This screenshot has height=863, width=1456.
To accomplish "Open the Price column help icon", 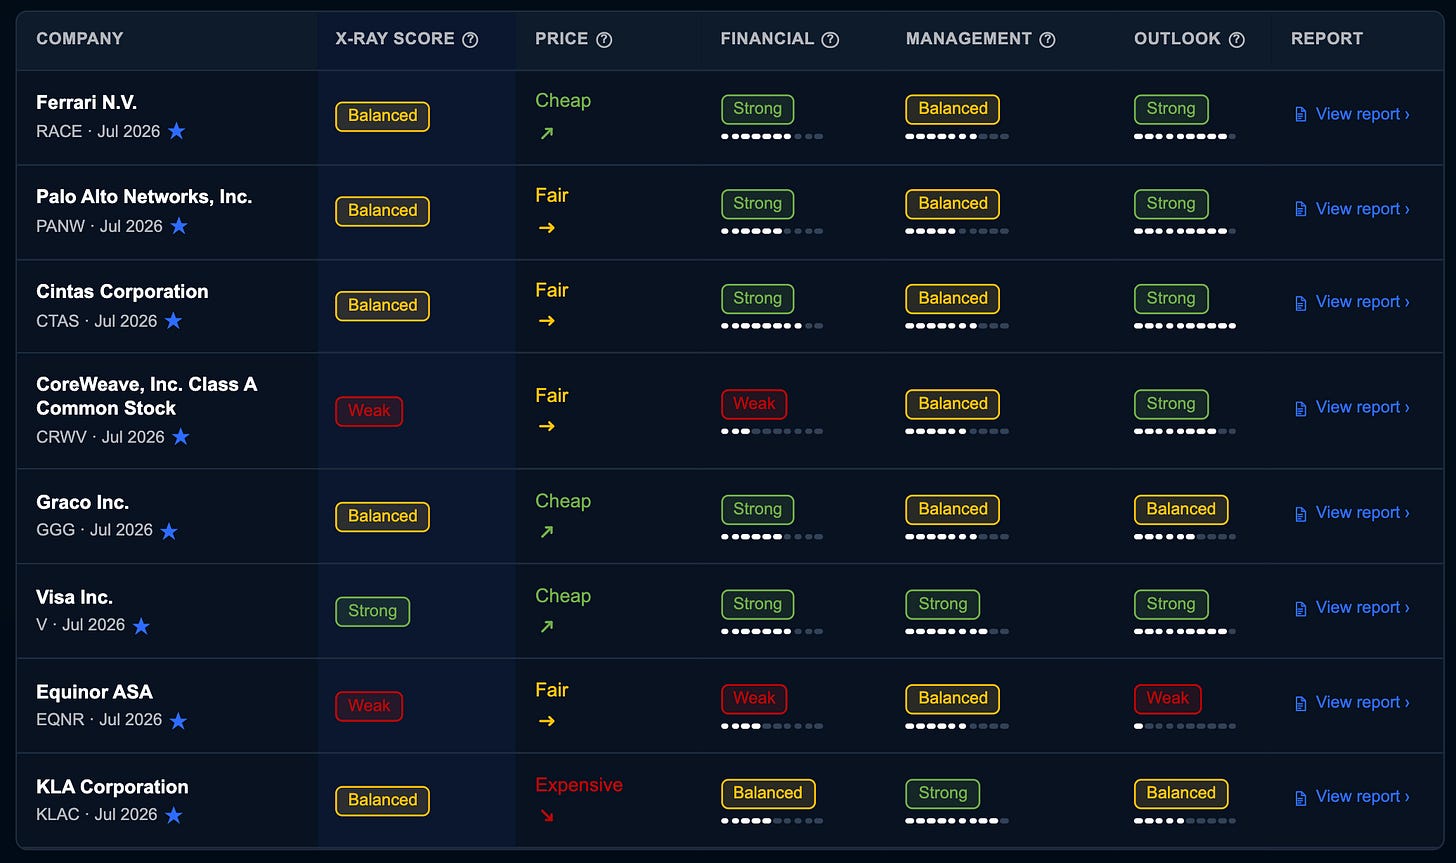I will 604,40.
